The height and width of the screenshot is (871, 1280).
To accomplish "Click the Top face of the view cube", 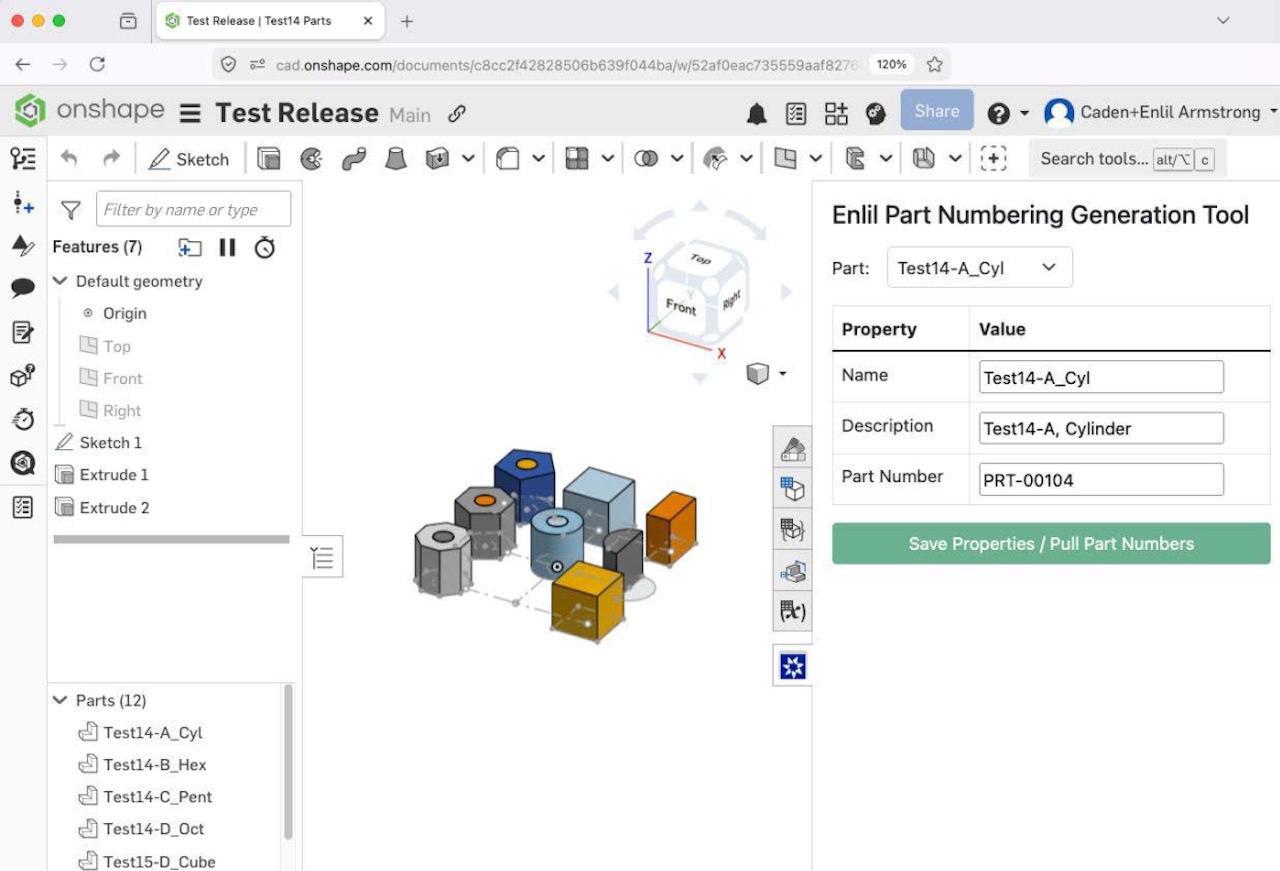I will [700, 259].
